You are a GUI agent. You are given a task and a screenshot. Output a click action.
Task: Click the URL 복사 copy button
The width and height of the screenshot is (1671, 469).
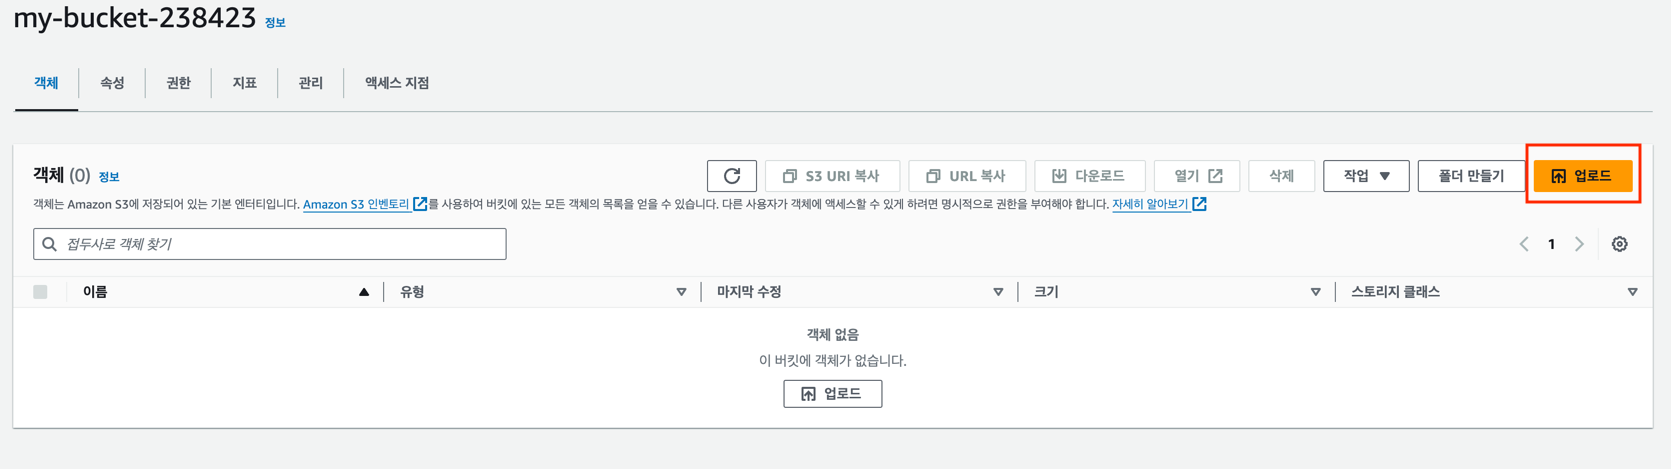coord(967,176)
